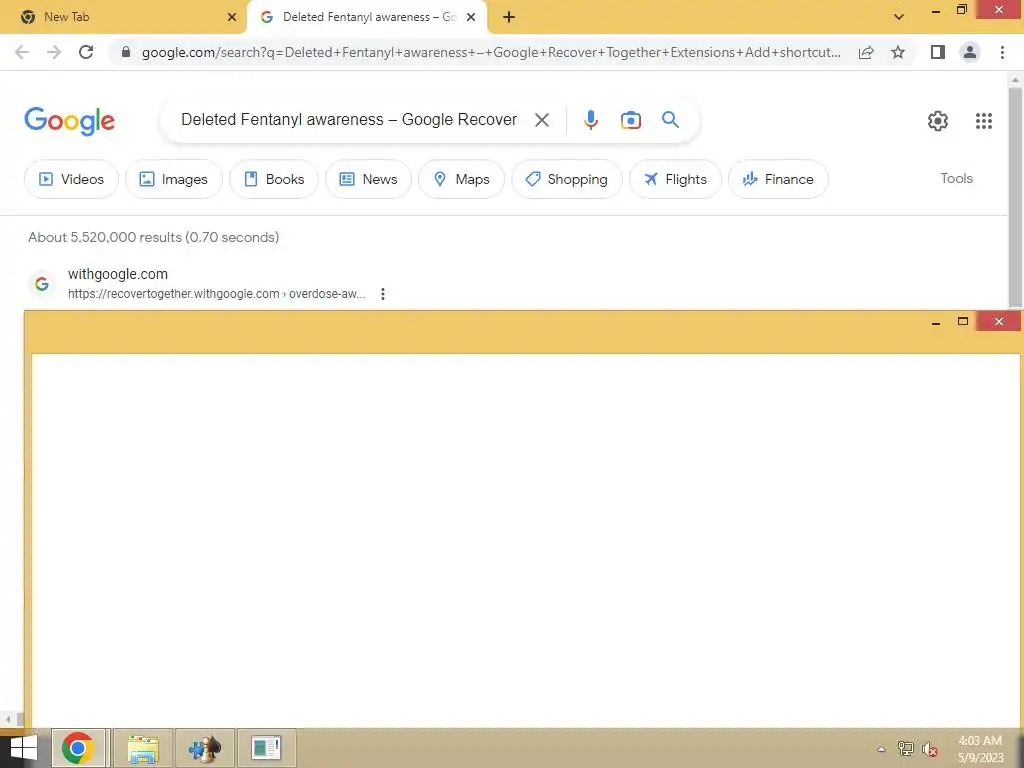Screen dimensions: 1024x768
Task: Click inside the Google search box
Action: [x=349, y=120]
